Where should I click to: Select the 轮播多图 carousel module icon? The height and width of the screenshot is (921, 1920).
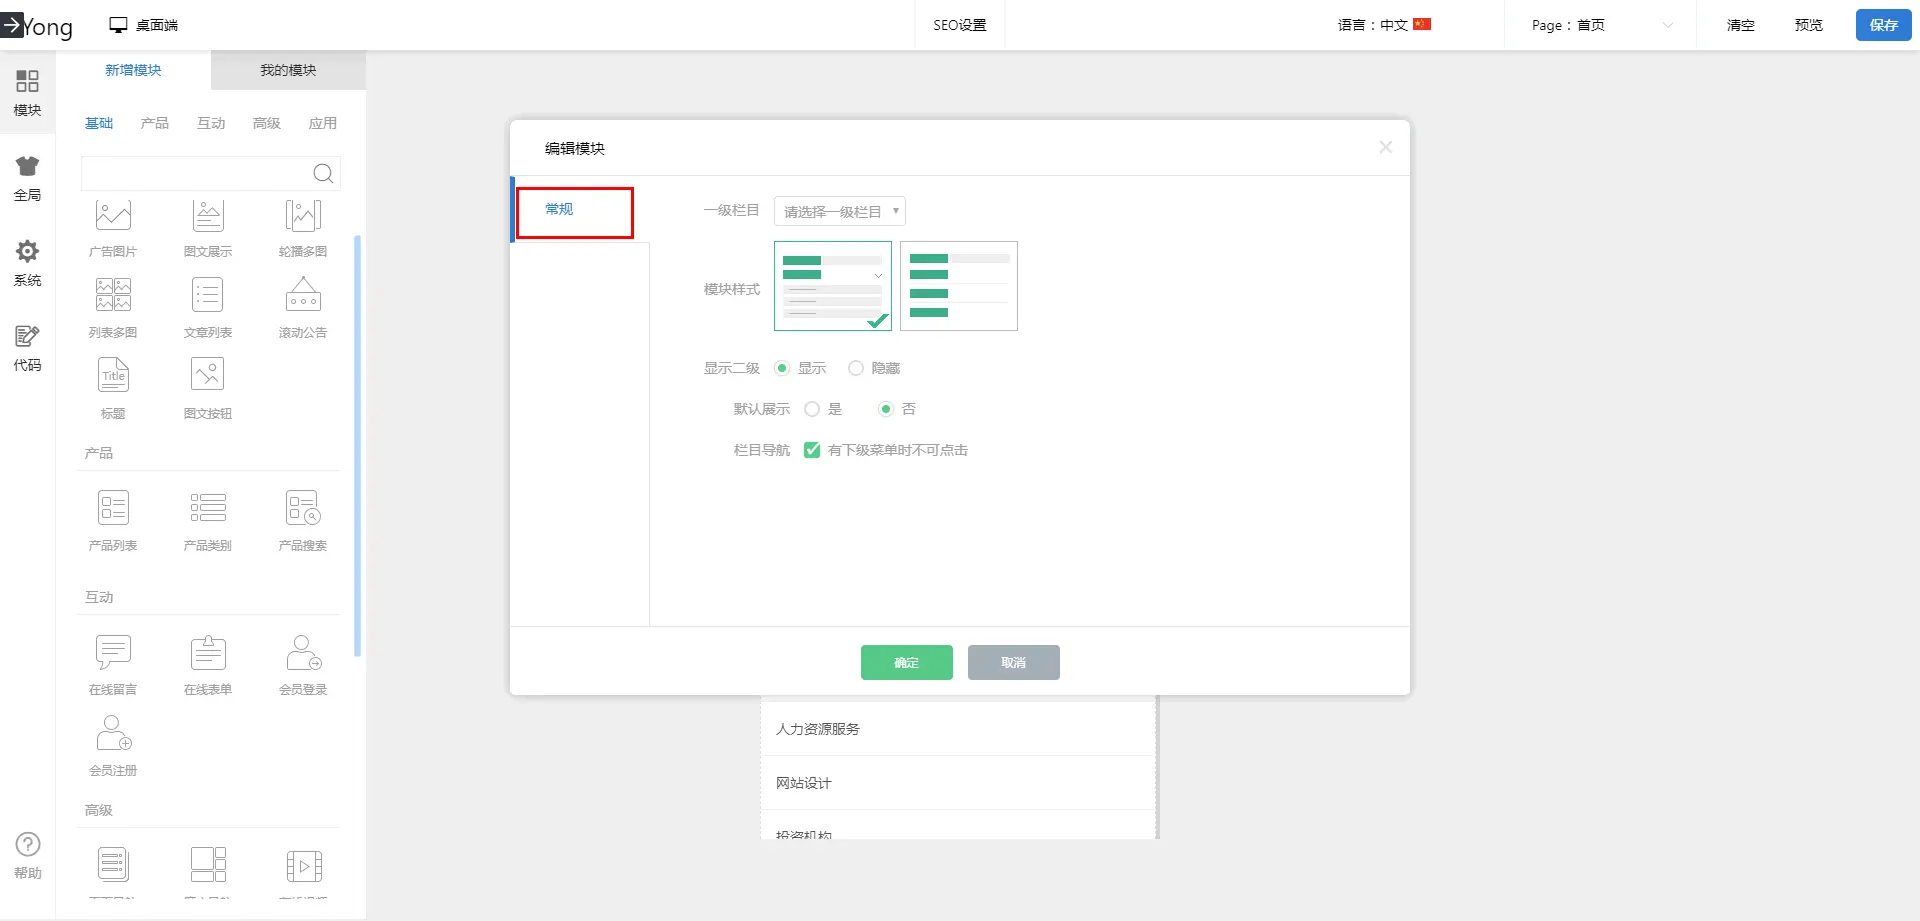[303, 216]
